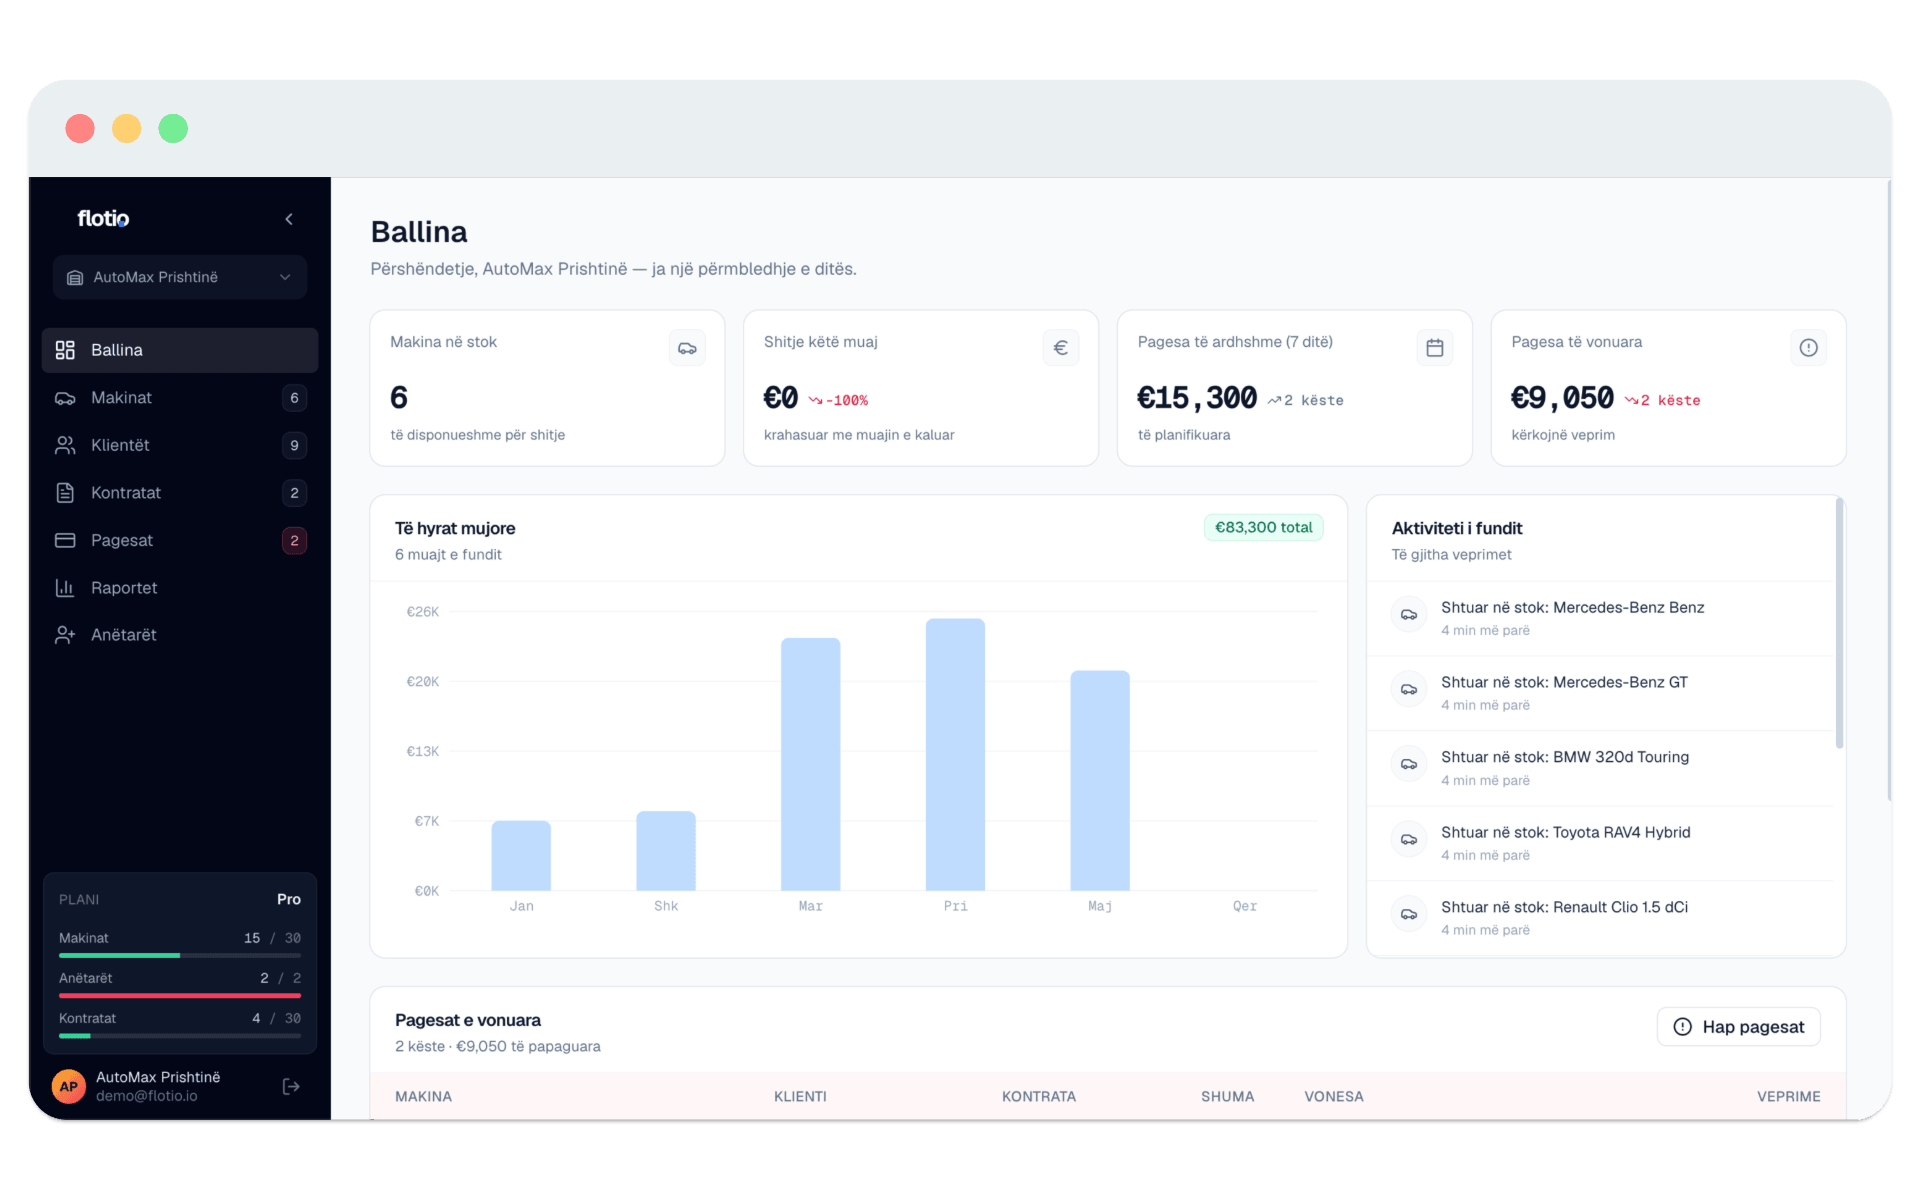Image resolution: width=1920 pixels, height=1200 pixels.
Task: Click the €9,050 overdue payments value
Action: [1562, 398]
